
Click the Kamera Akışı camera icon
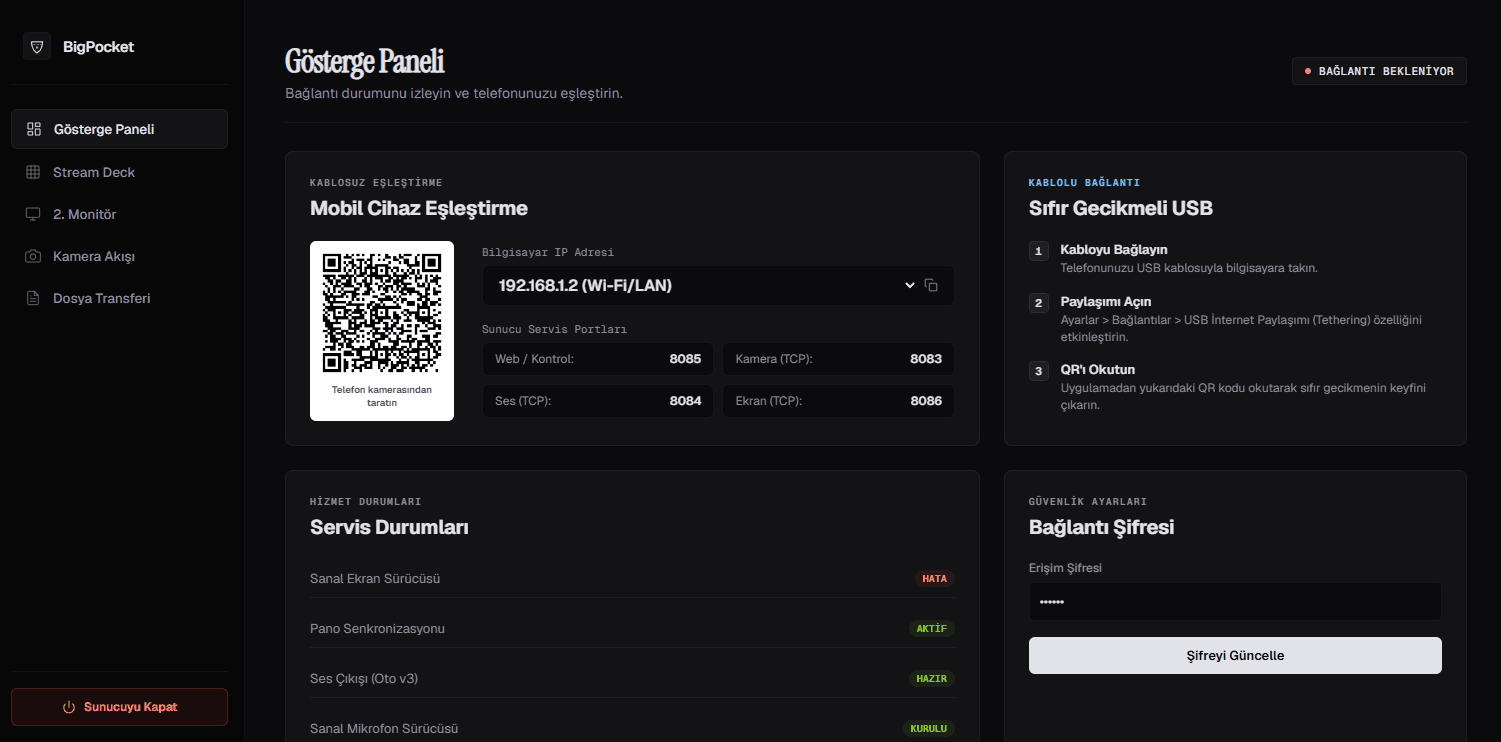click(x=33, y=256)
